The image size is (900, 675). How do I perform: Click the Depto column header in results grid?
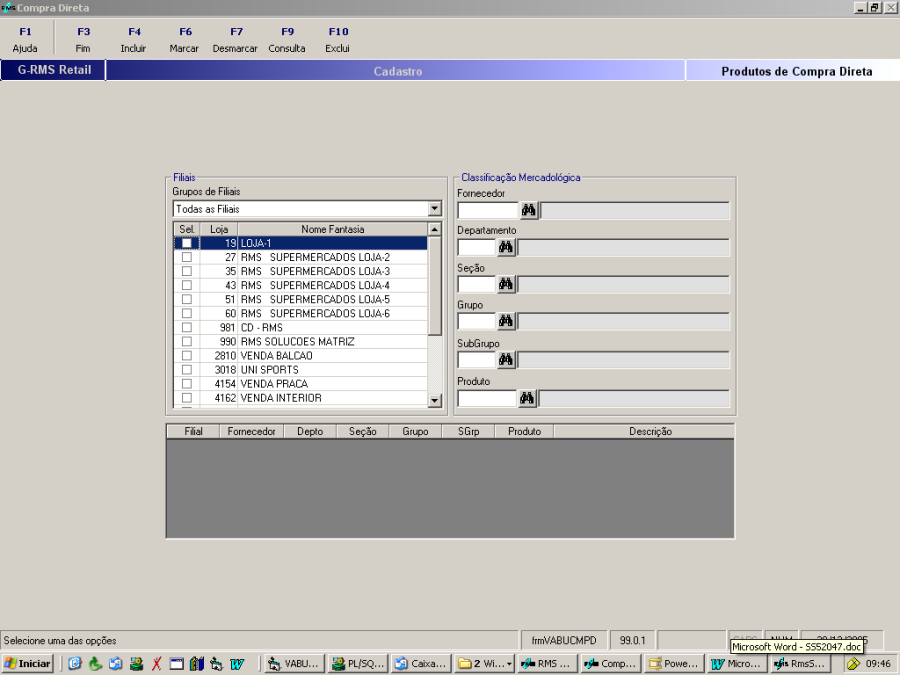(x=310, y=431)
